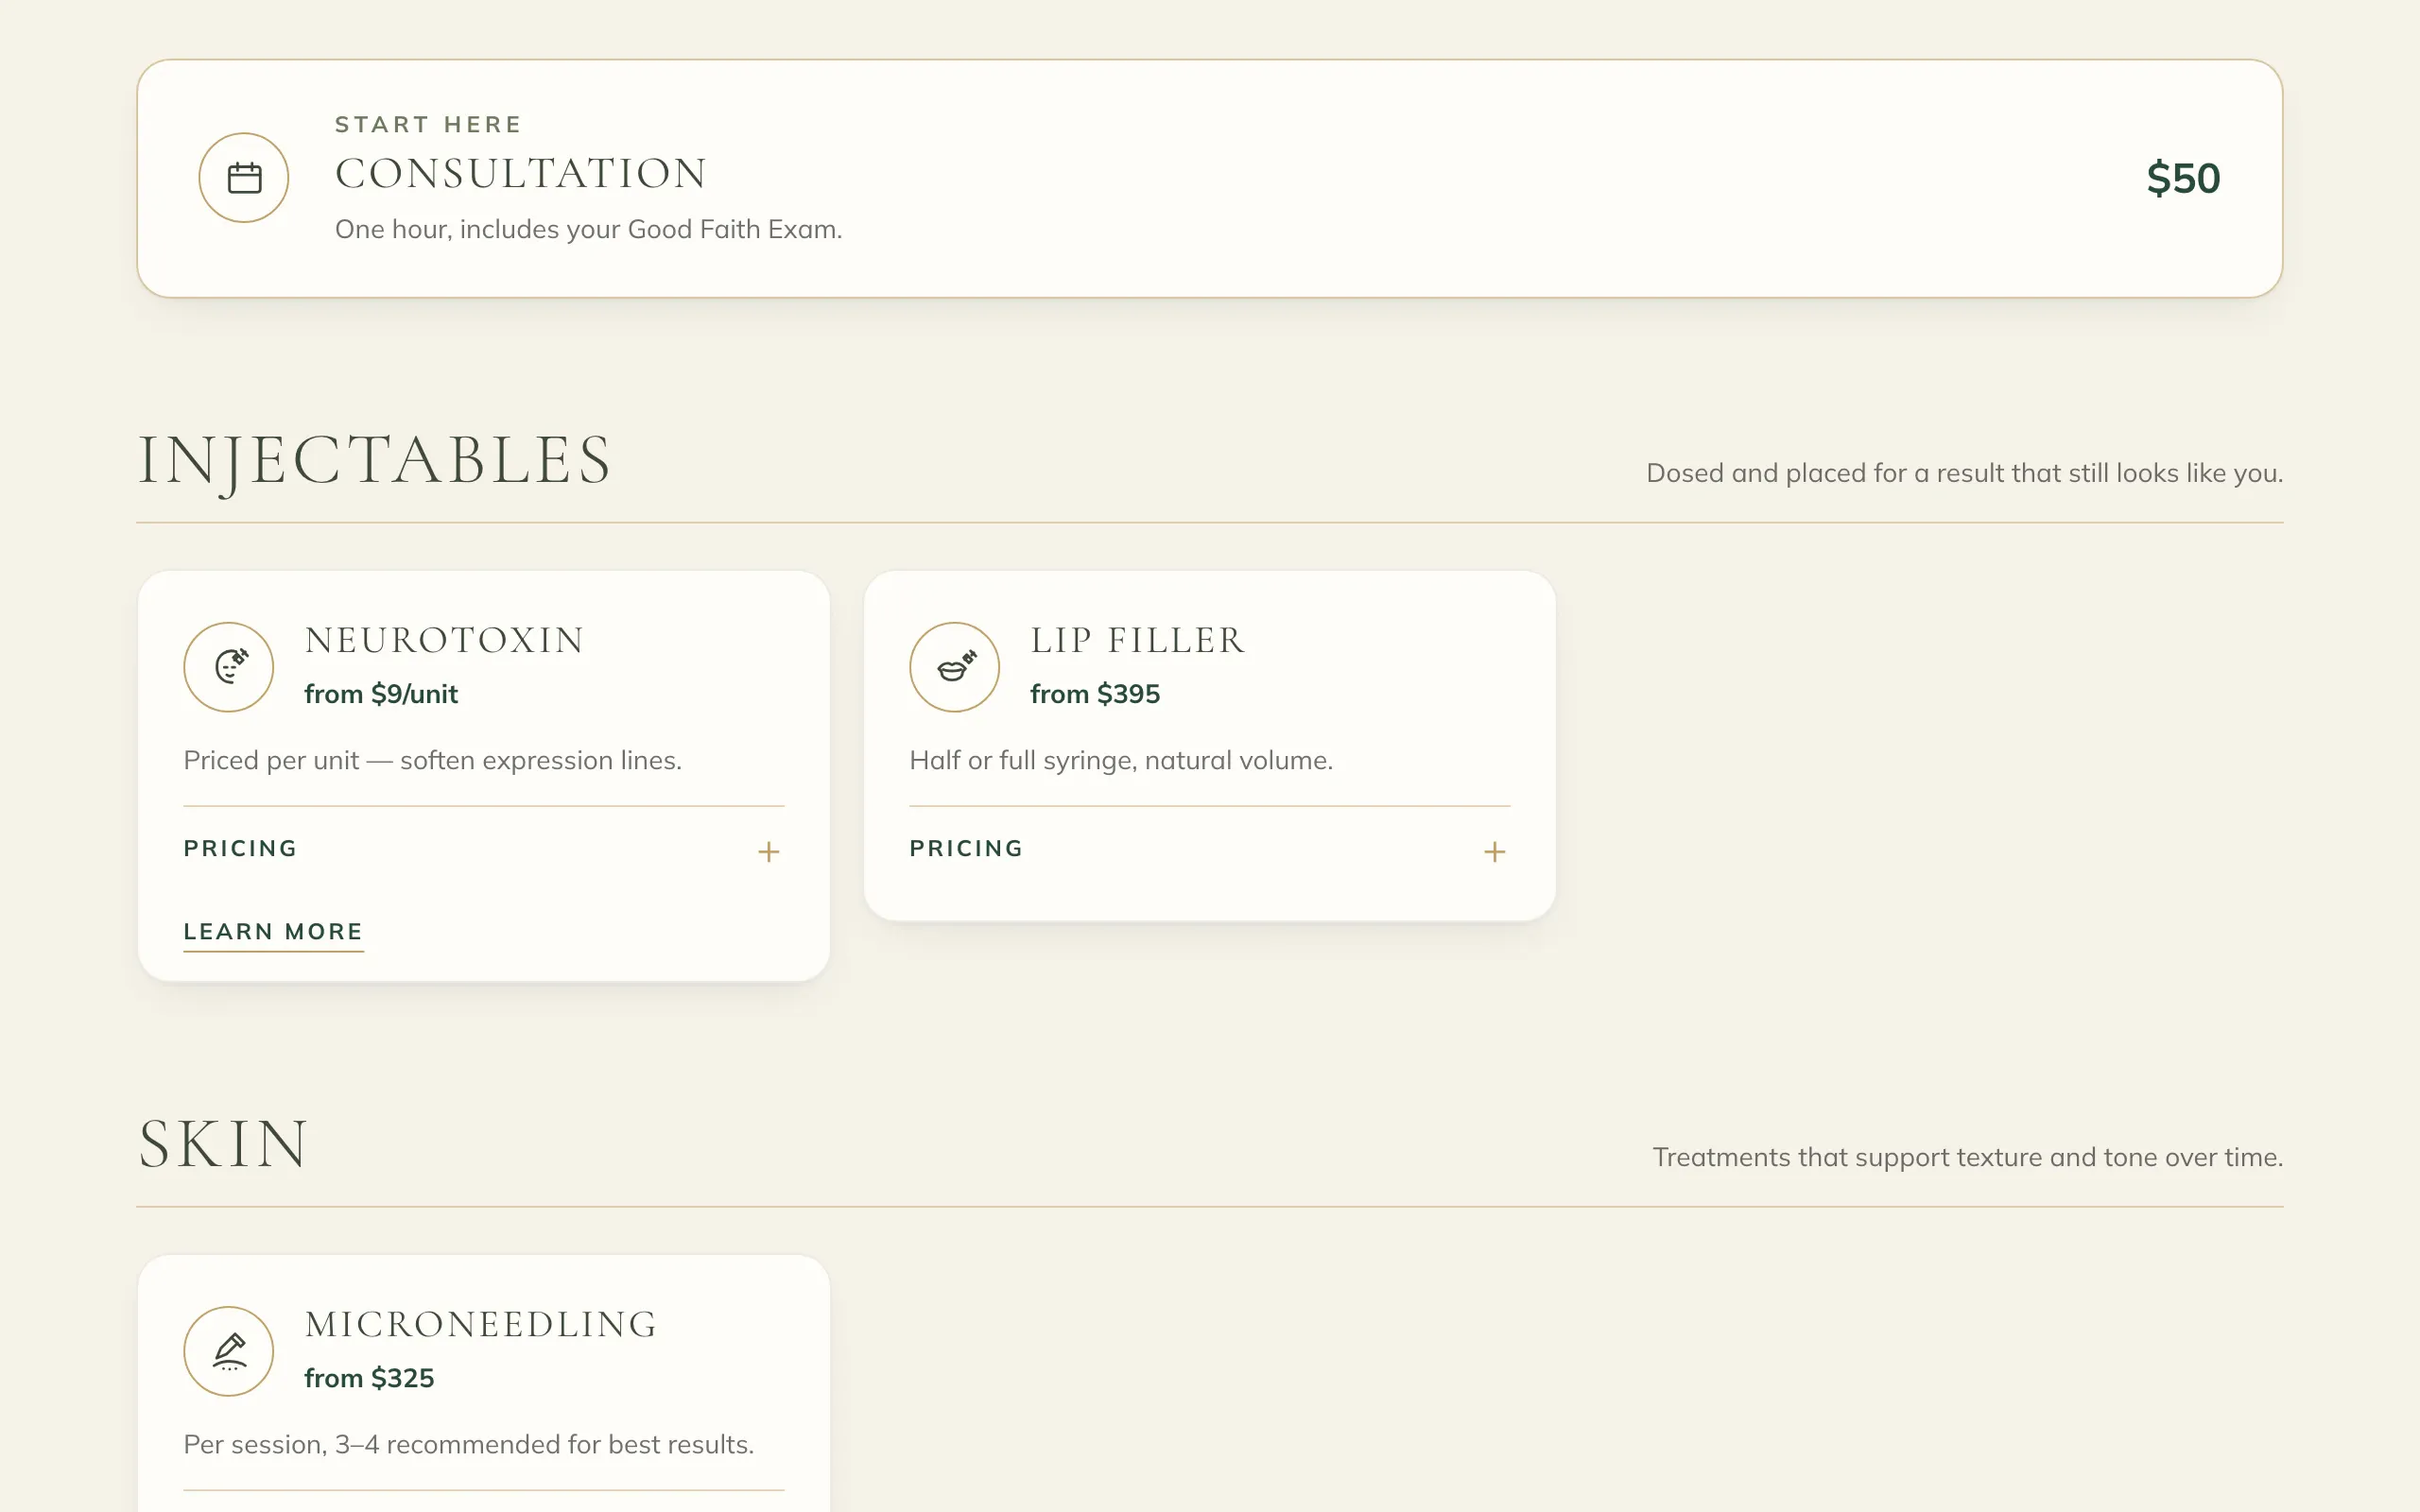Image resolution: width=2420 pixels, height=1512 pixels.
Task: Click 'One hour, includes your Good Faith Exam.'
Action: pyautogui.click(x=589, y=230)
